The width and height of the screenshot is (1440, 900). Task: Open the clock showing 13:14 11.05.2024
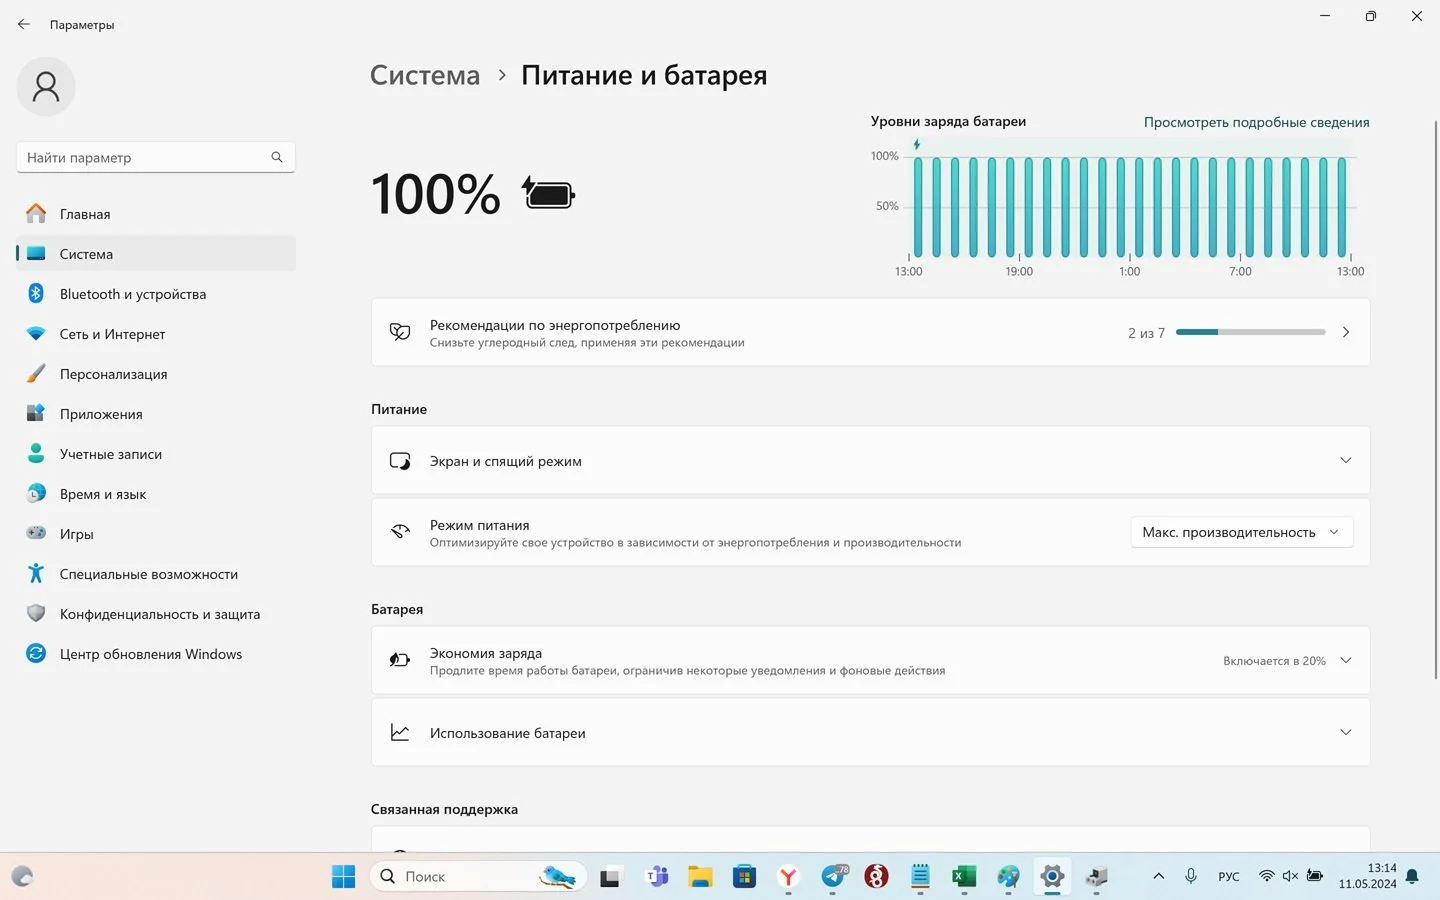point(1368,876)
